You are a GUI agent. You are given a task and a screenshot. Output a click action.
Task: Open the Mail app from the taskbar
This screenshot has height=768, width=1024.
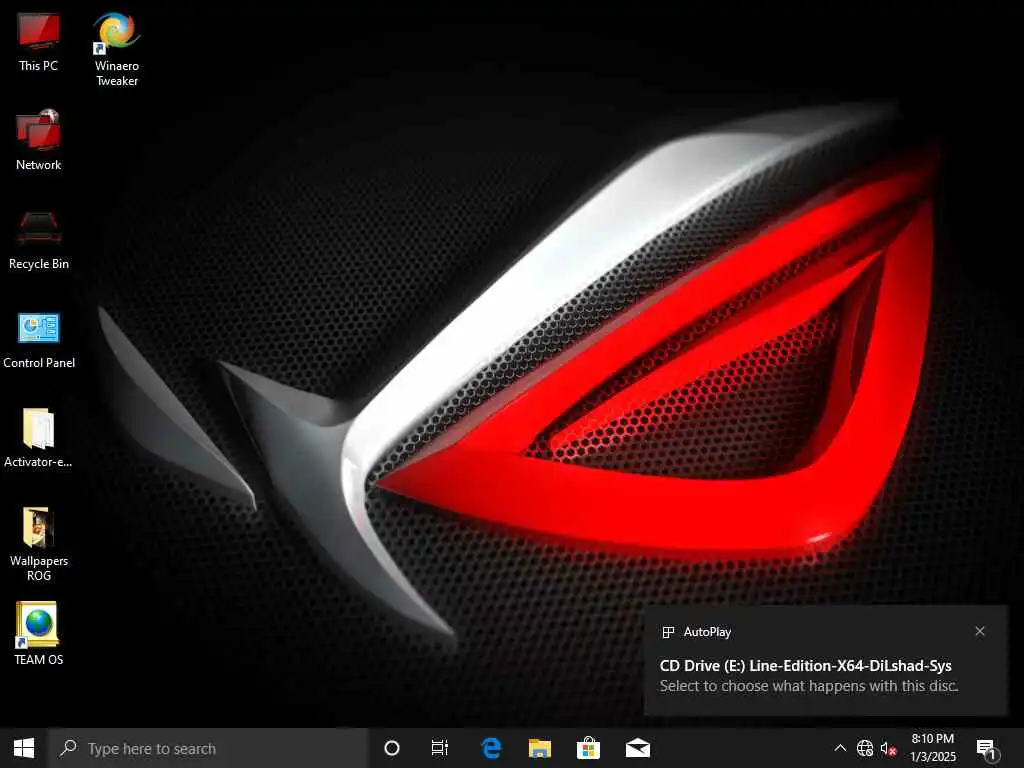[638, 748]
